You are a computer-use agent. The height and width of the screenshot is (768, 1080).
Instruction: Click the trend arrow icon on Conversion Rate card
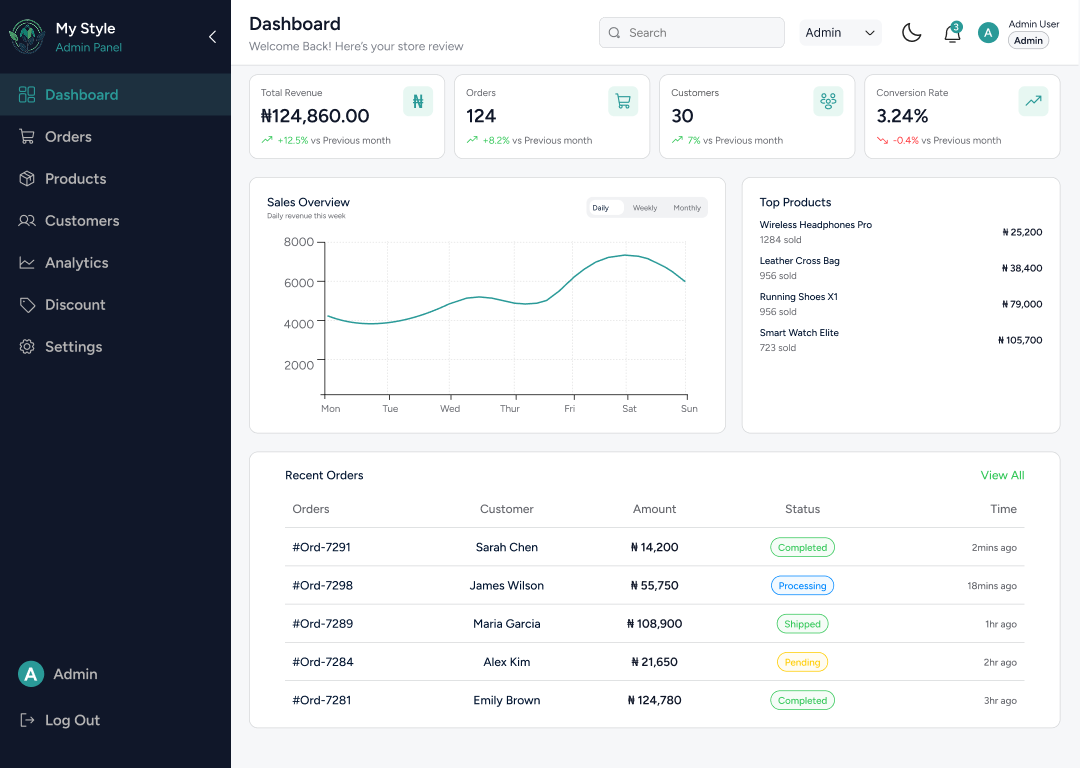point(1033,101)
